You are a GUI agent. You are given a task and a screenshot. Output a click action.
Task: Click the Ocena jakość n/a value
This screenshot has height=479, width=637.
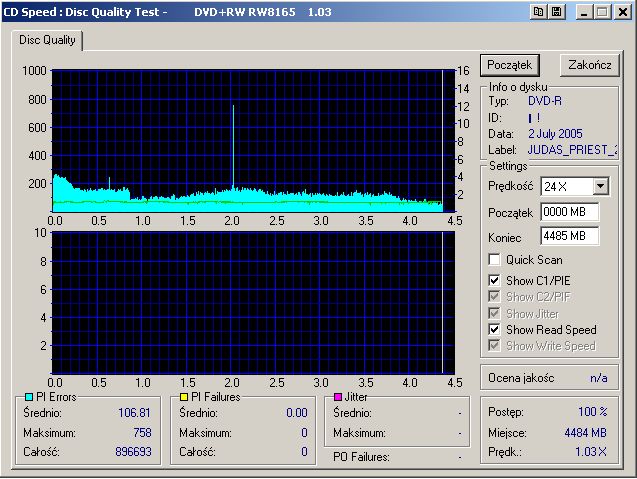click(x=599, y=378)
